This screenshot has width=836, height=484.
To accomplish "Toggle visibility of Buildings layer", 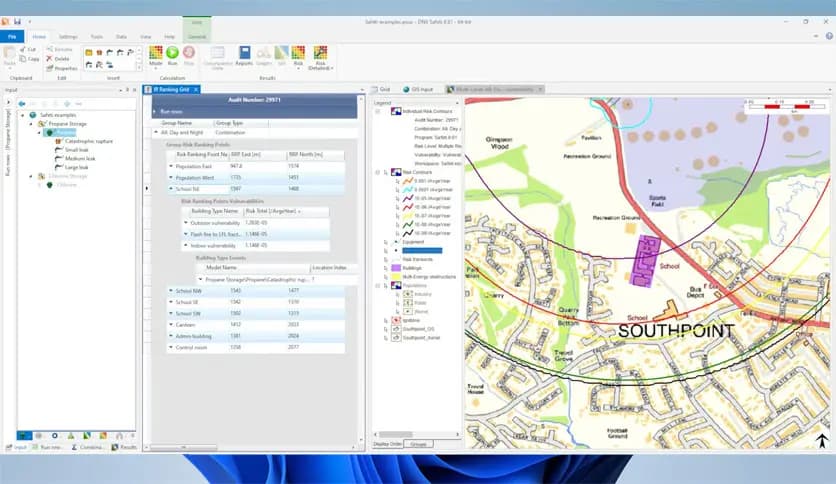I will tap(386, 268).
